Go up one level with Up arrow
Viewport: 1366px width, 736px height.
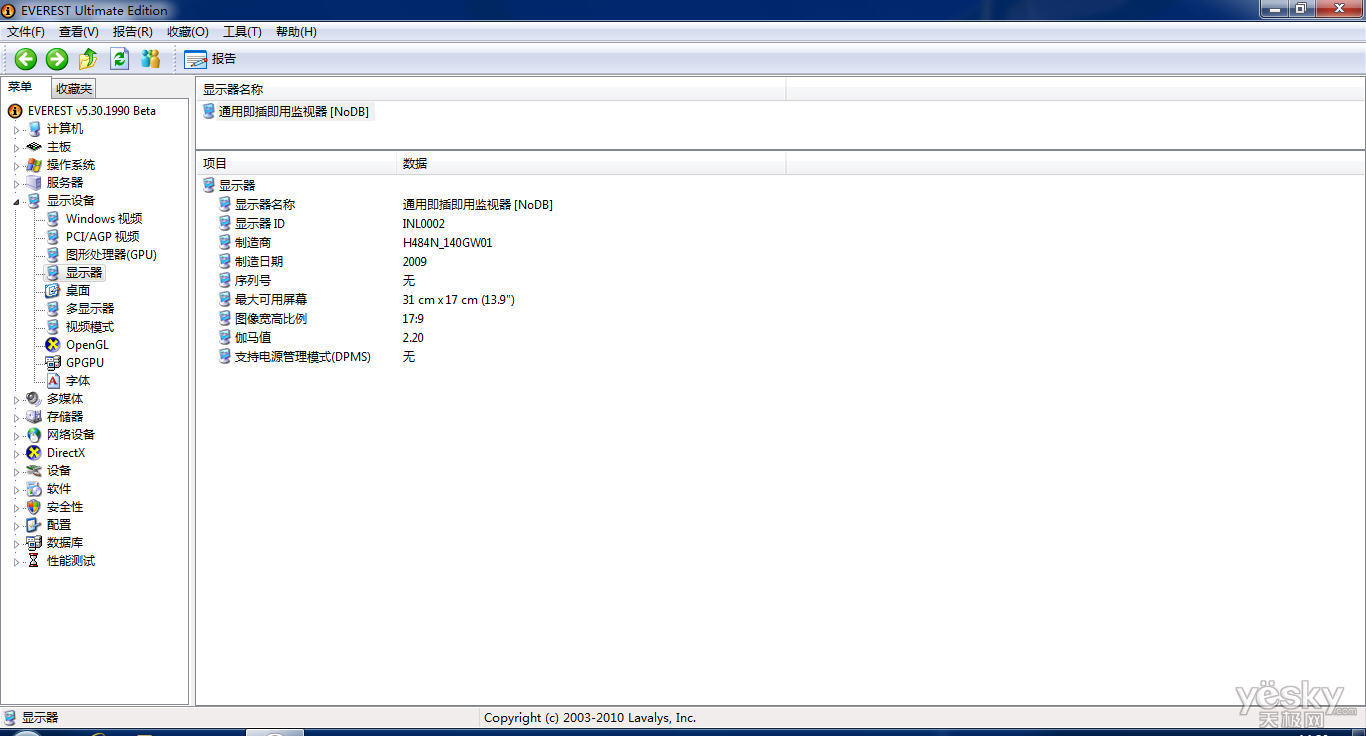[88, 59]
